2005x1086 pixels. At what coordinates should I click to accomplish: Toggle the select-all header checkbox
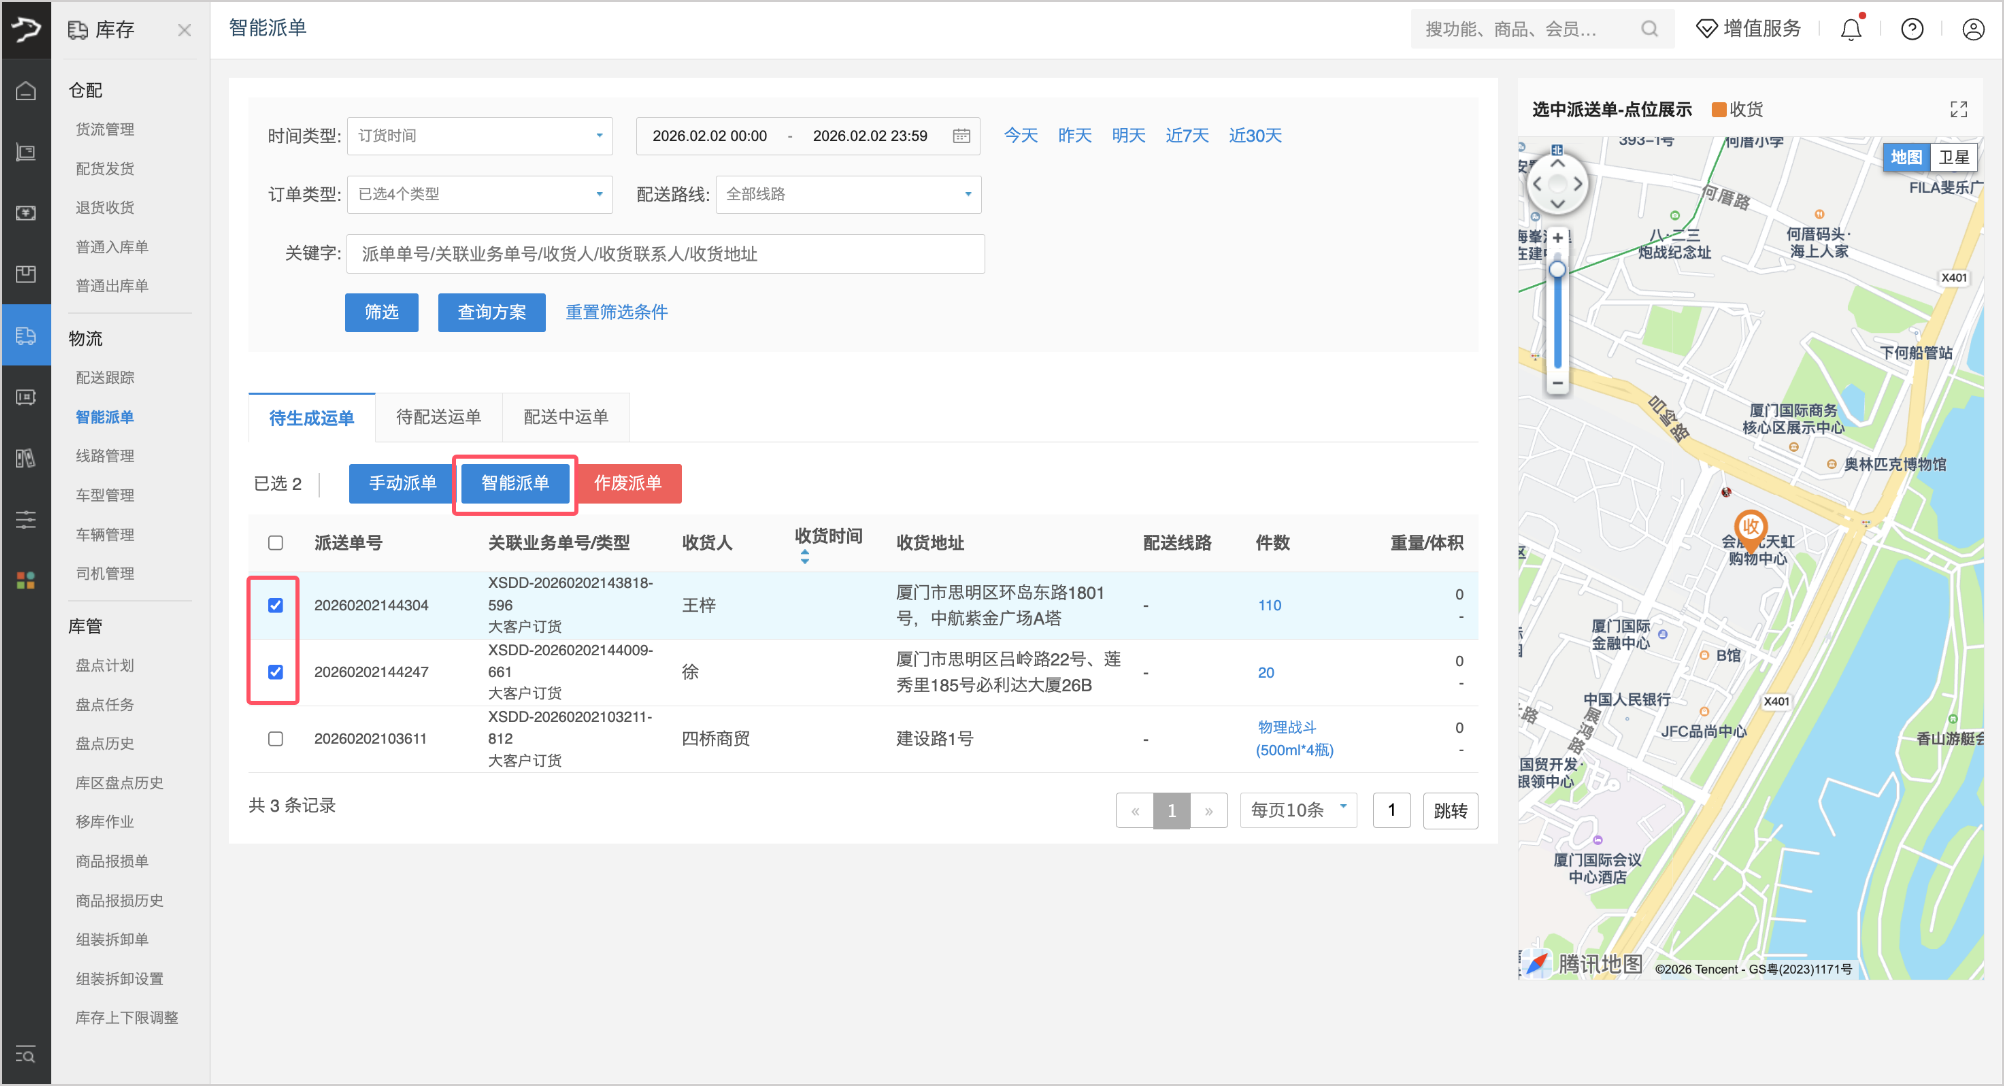point(276,543)
